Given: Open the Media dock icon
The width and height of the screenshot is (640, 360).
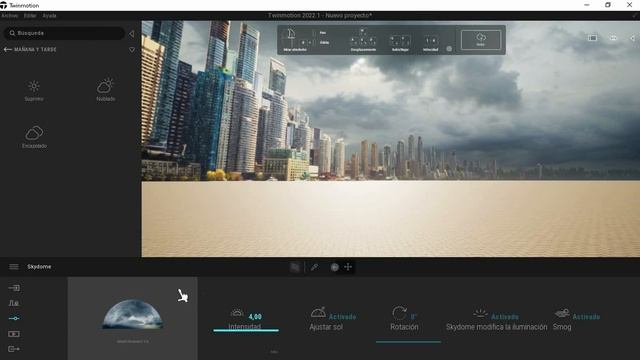Looking at the screenshot, I should 14,334.
